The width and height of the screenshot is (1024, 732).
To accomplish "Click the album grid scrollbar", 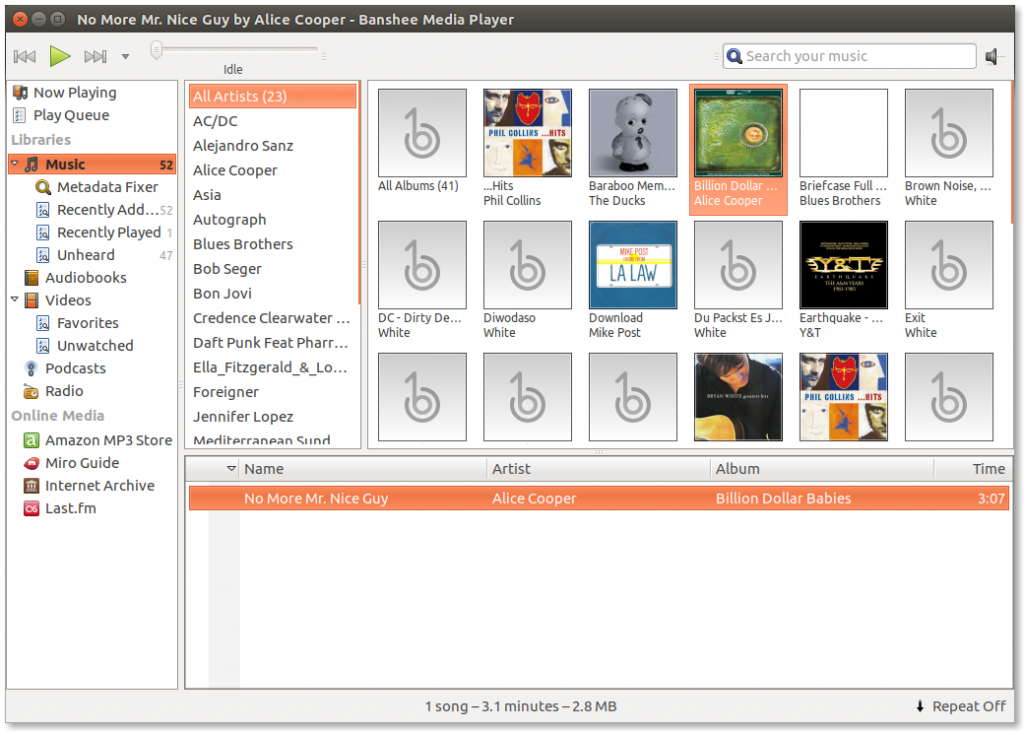I will [1012, 152].
